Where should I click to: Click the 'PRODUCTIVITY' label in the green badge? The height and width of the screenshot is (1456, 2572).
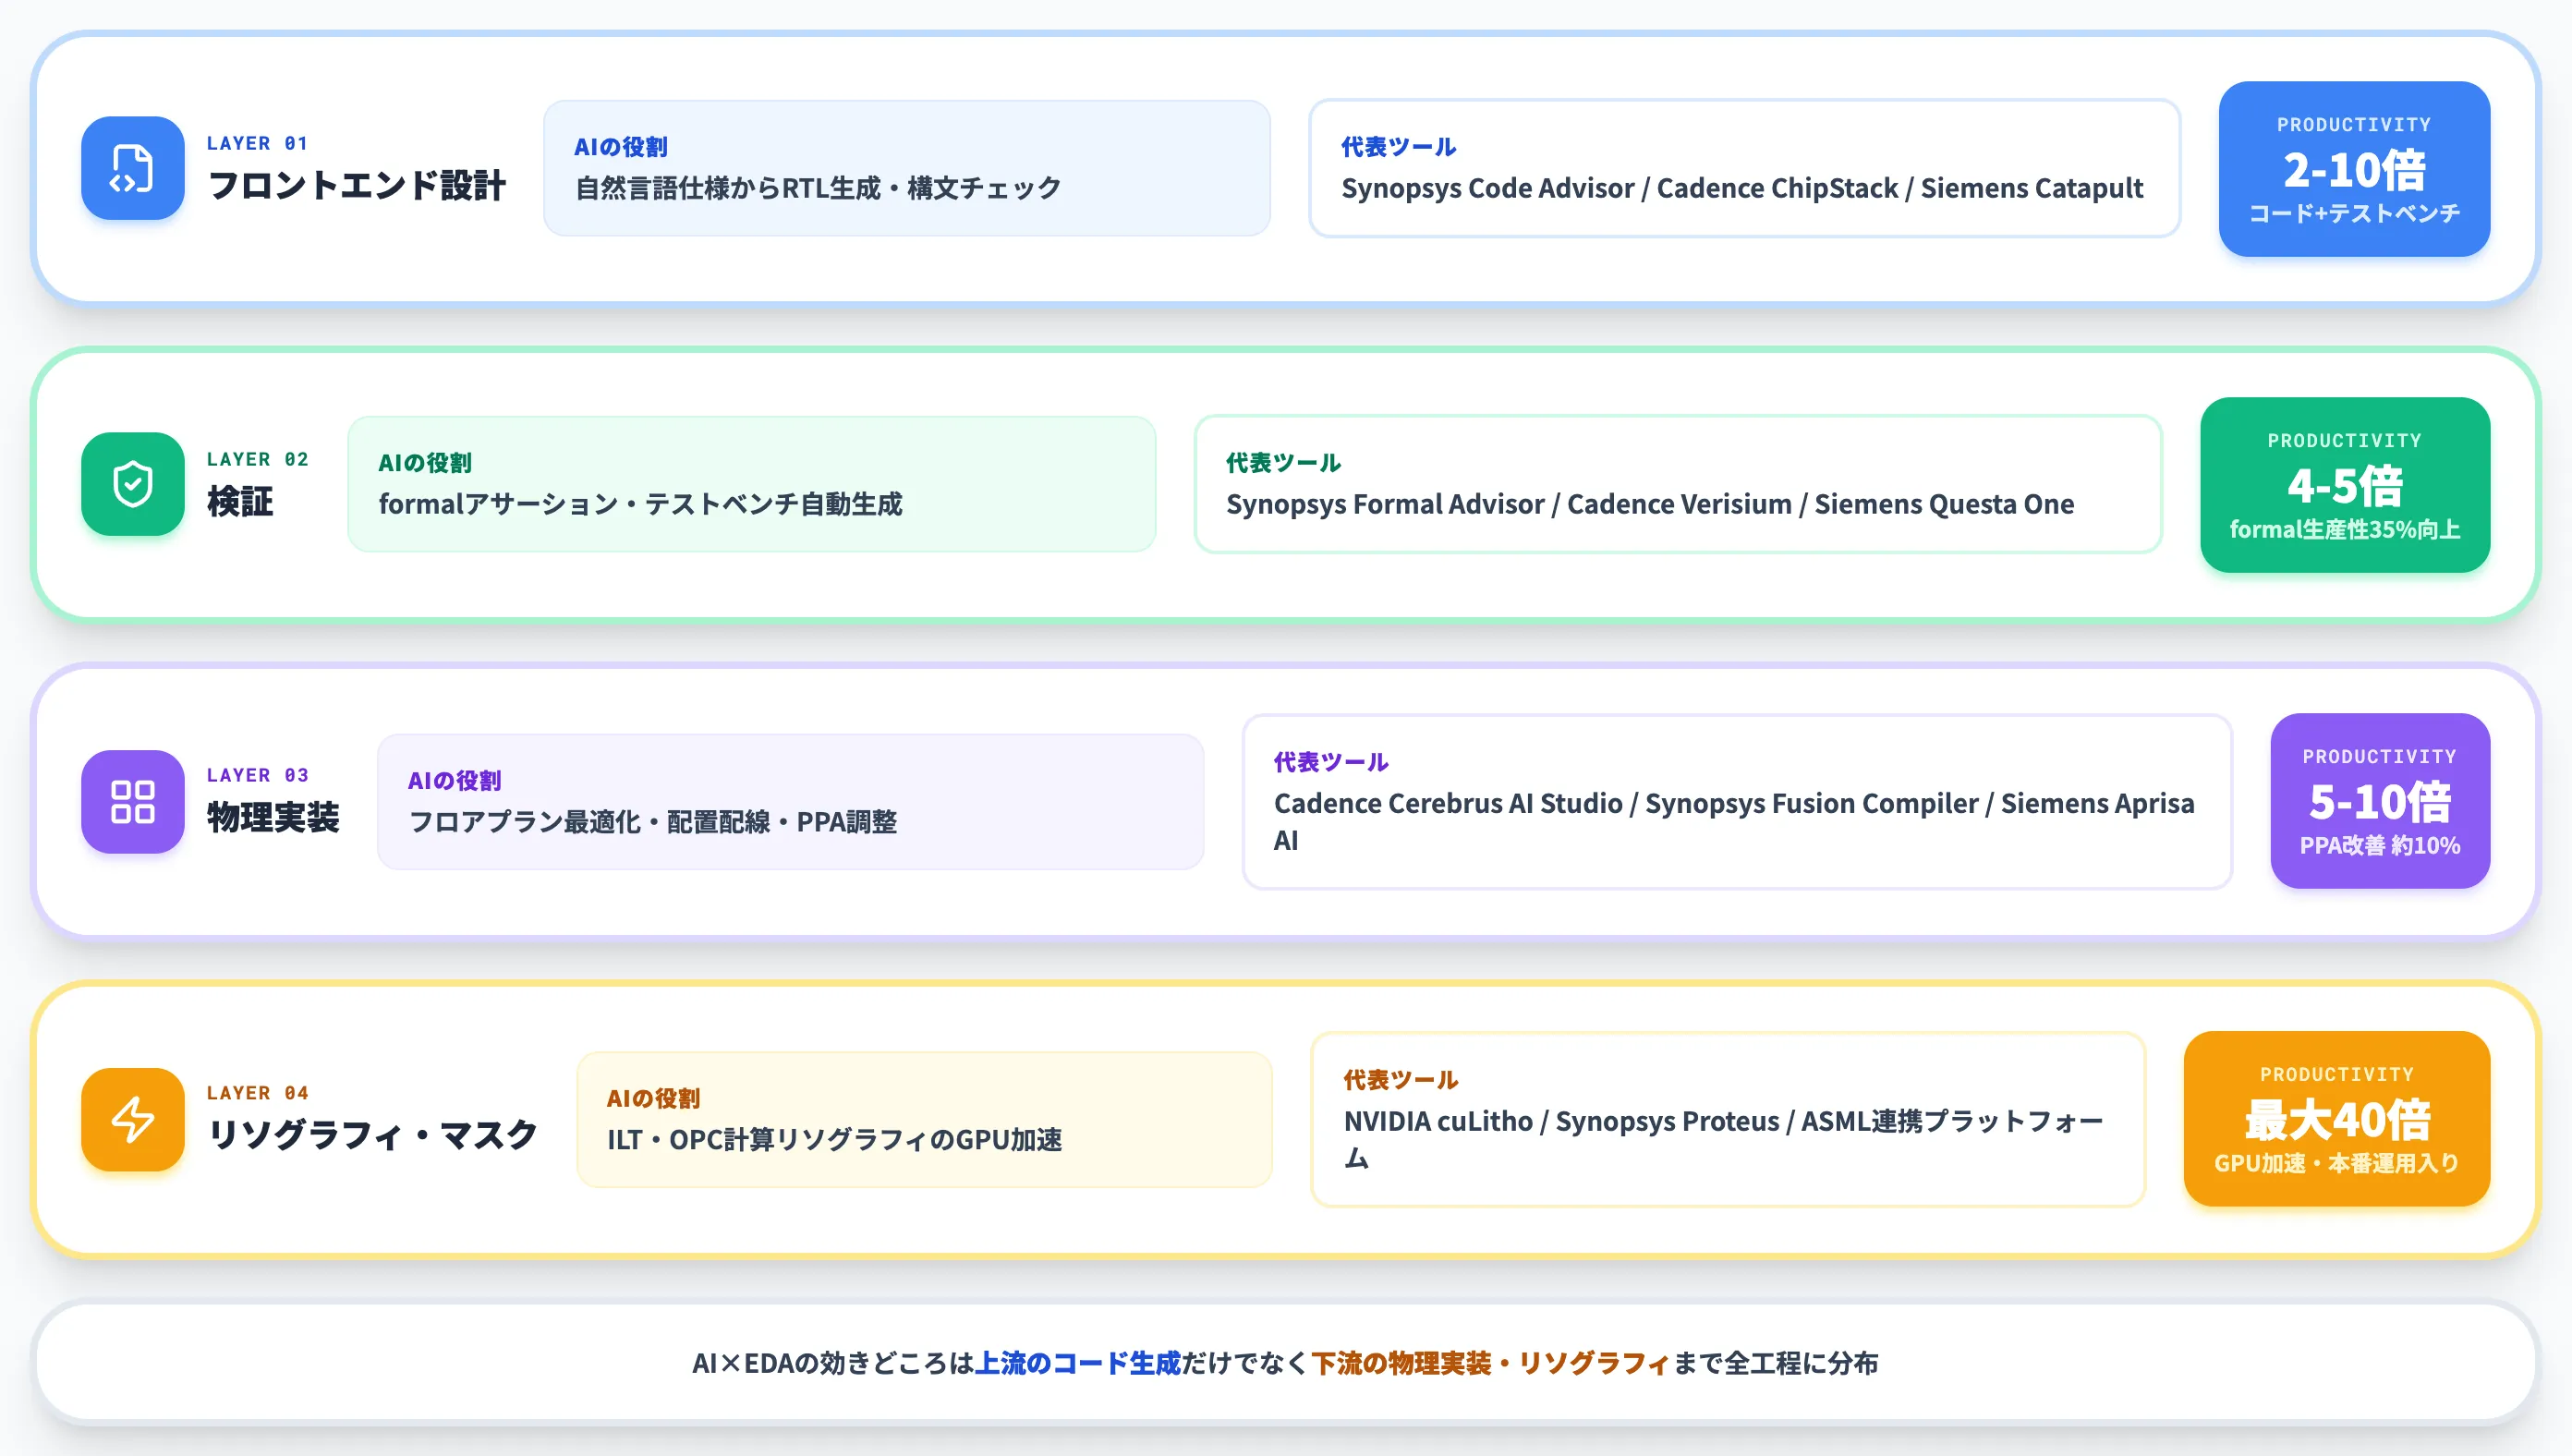click(x=2344, y=441)
